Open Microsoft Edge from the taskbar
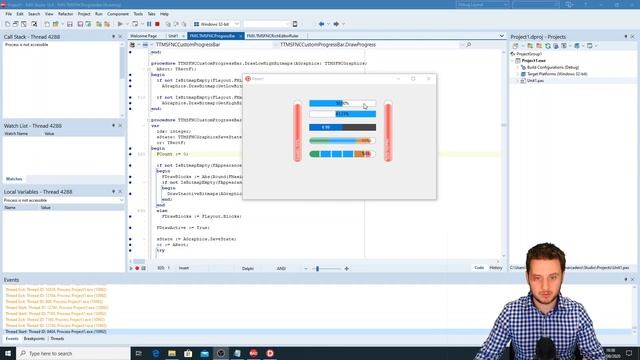Screen dimensions: 640x360 click(156, 353)
